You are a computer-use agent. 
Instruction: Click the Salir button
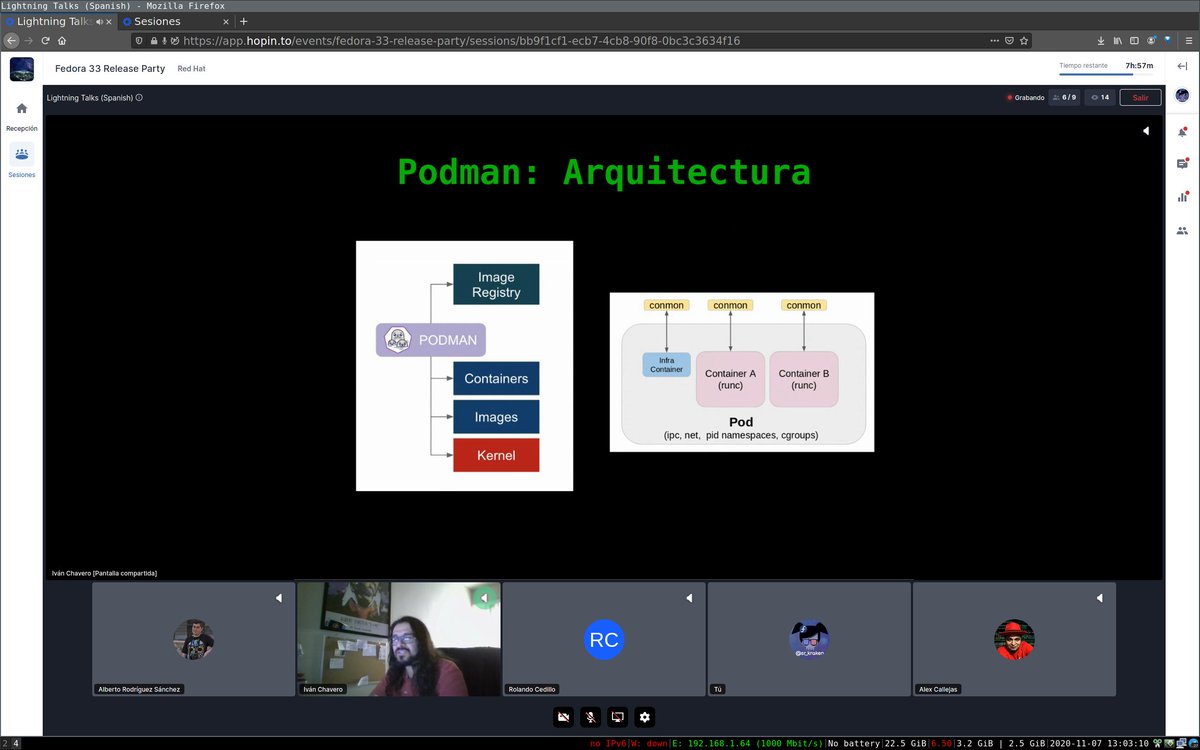1141,97
